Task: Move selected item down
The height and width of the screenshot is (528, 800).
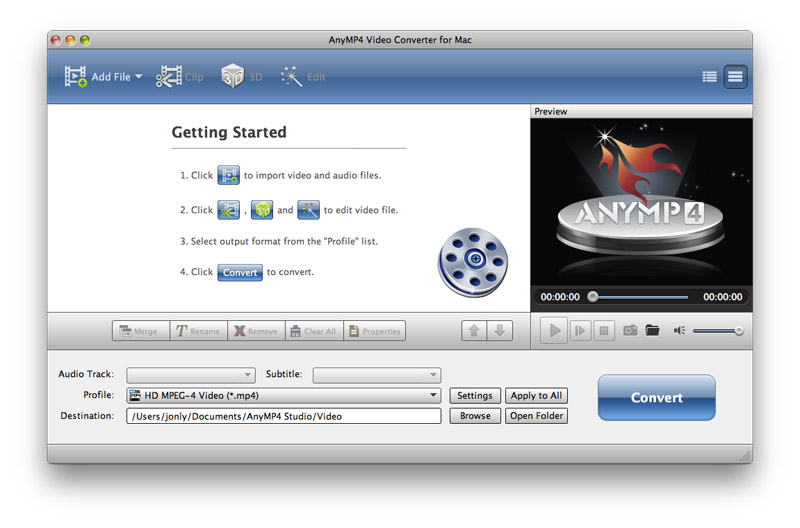Action: pyautogui.click(x=500, y=331)
